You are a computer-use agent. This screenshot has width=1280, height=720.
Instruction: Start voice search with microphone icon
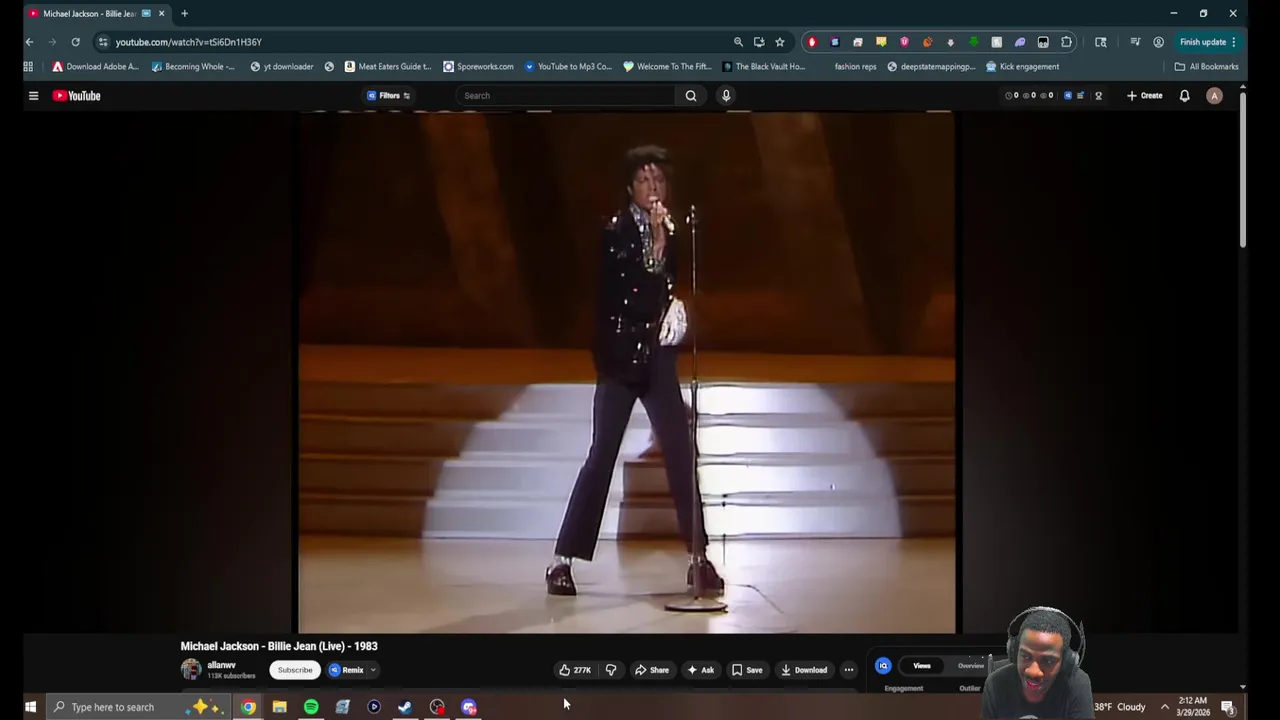click(726, 96)
